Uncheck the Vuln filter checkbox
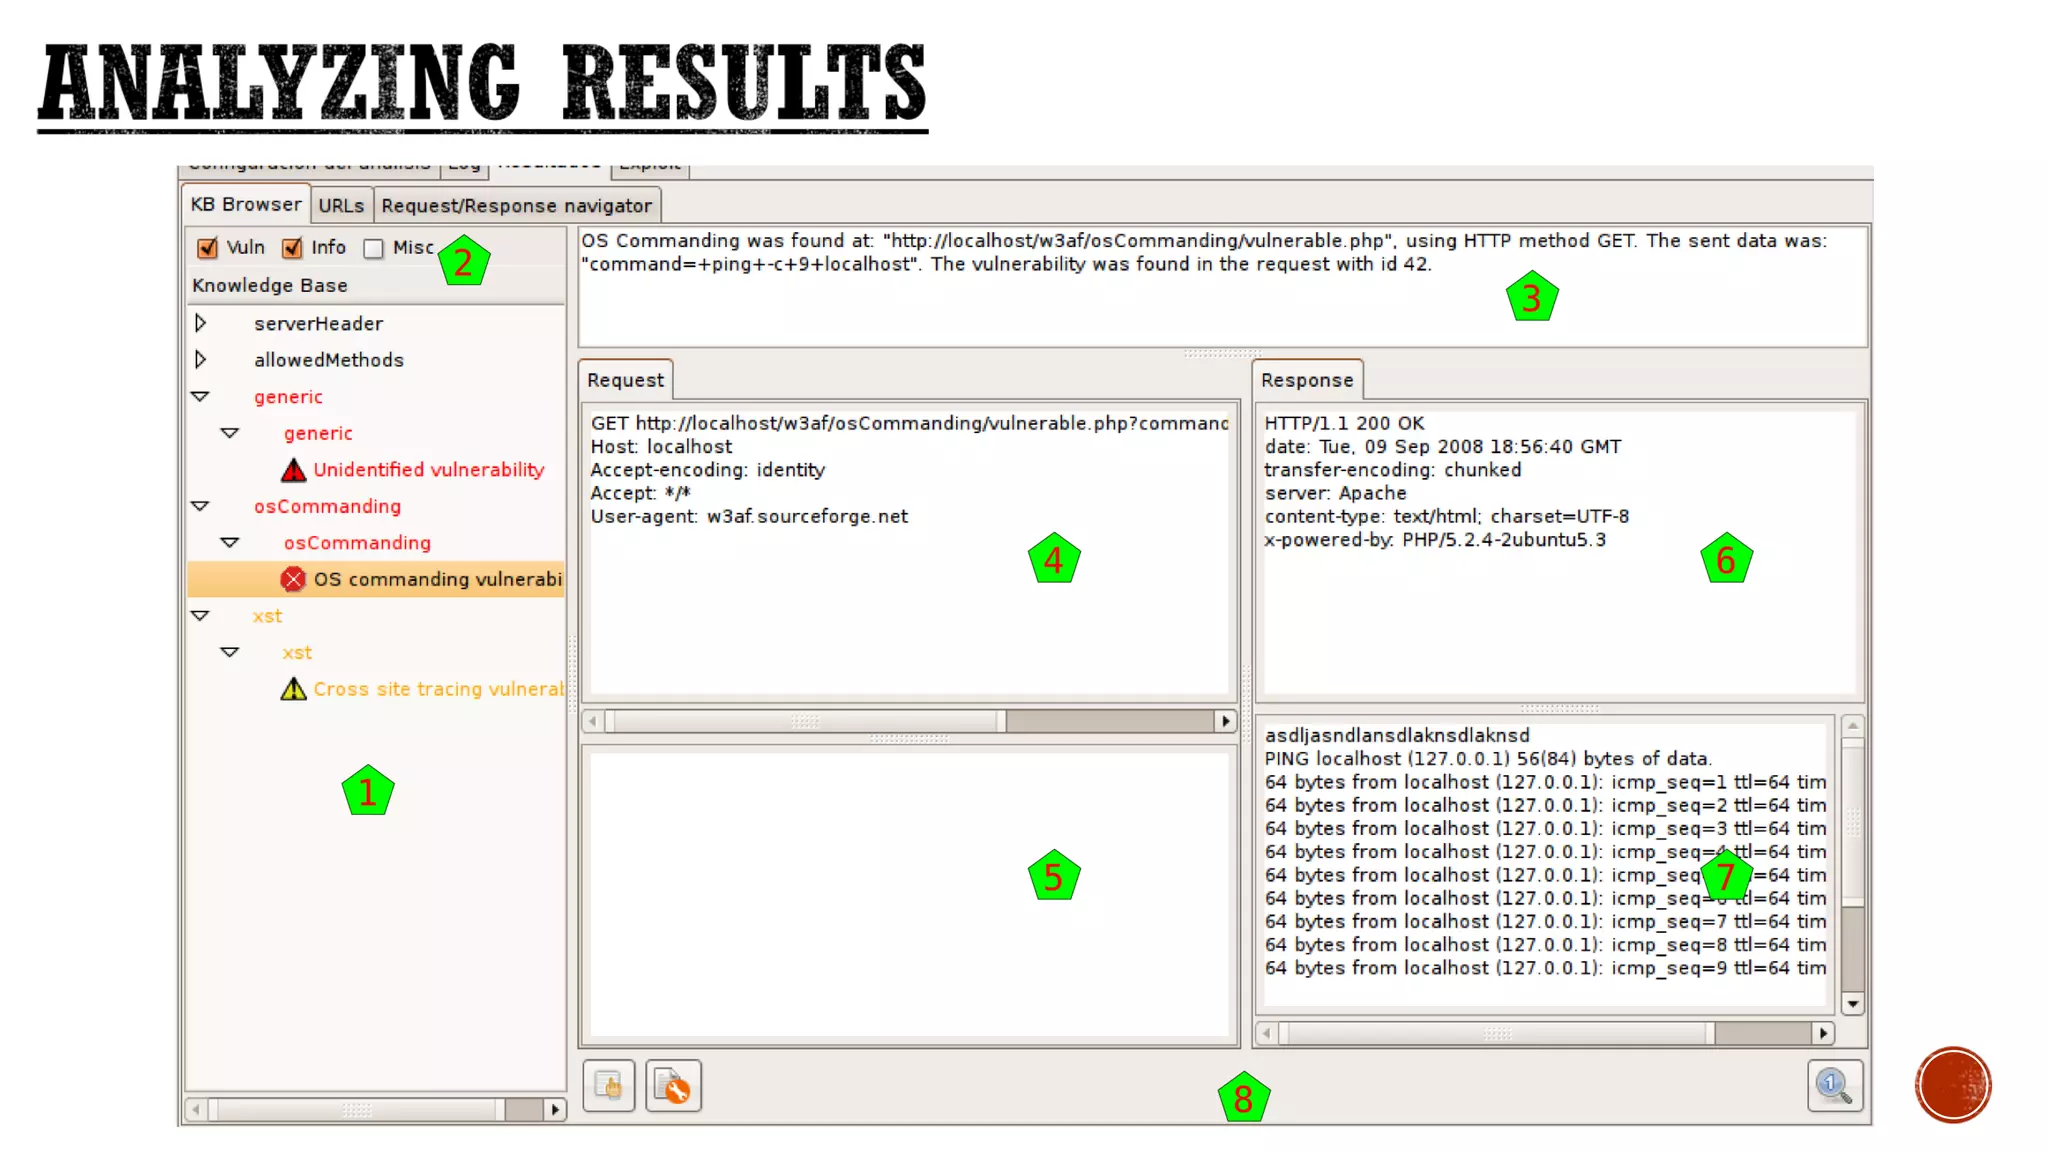The width and height of the screenshot is (2048, 1152). pyautogui.click(x=208, y=248)
